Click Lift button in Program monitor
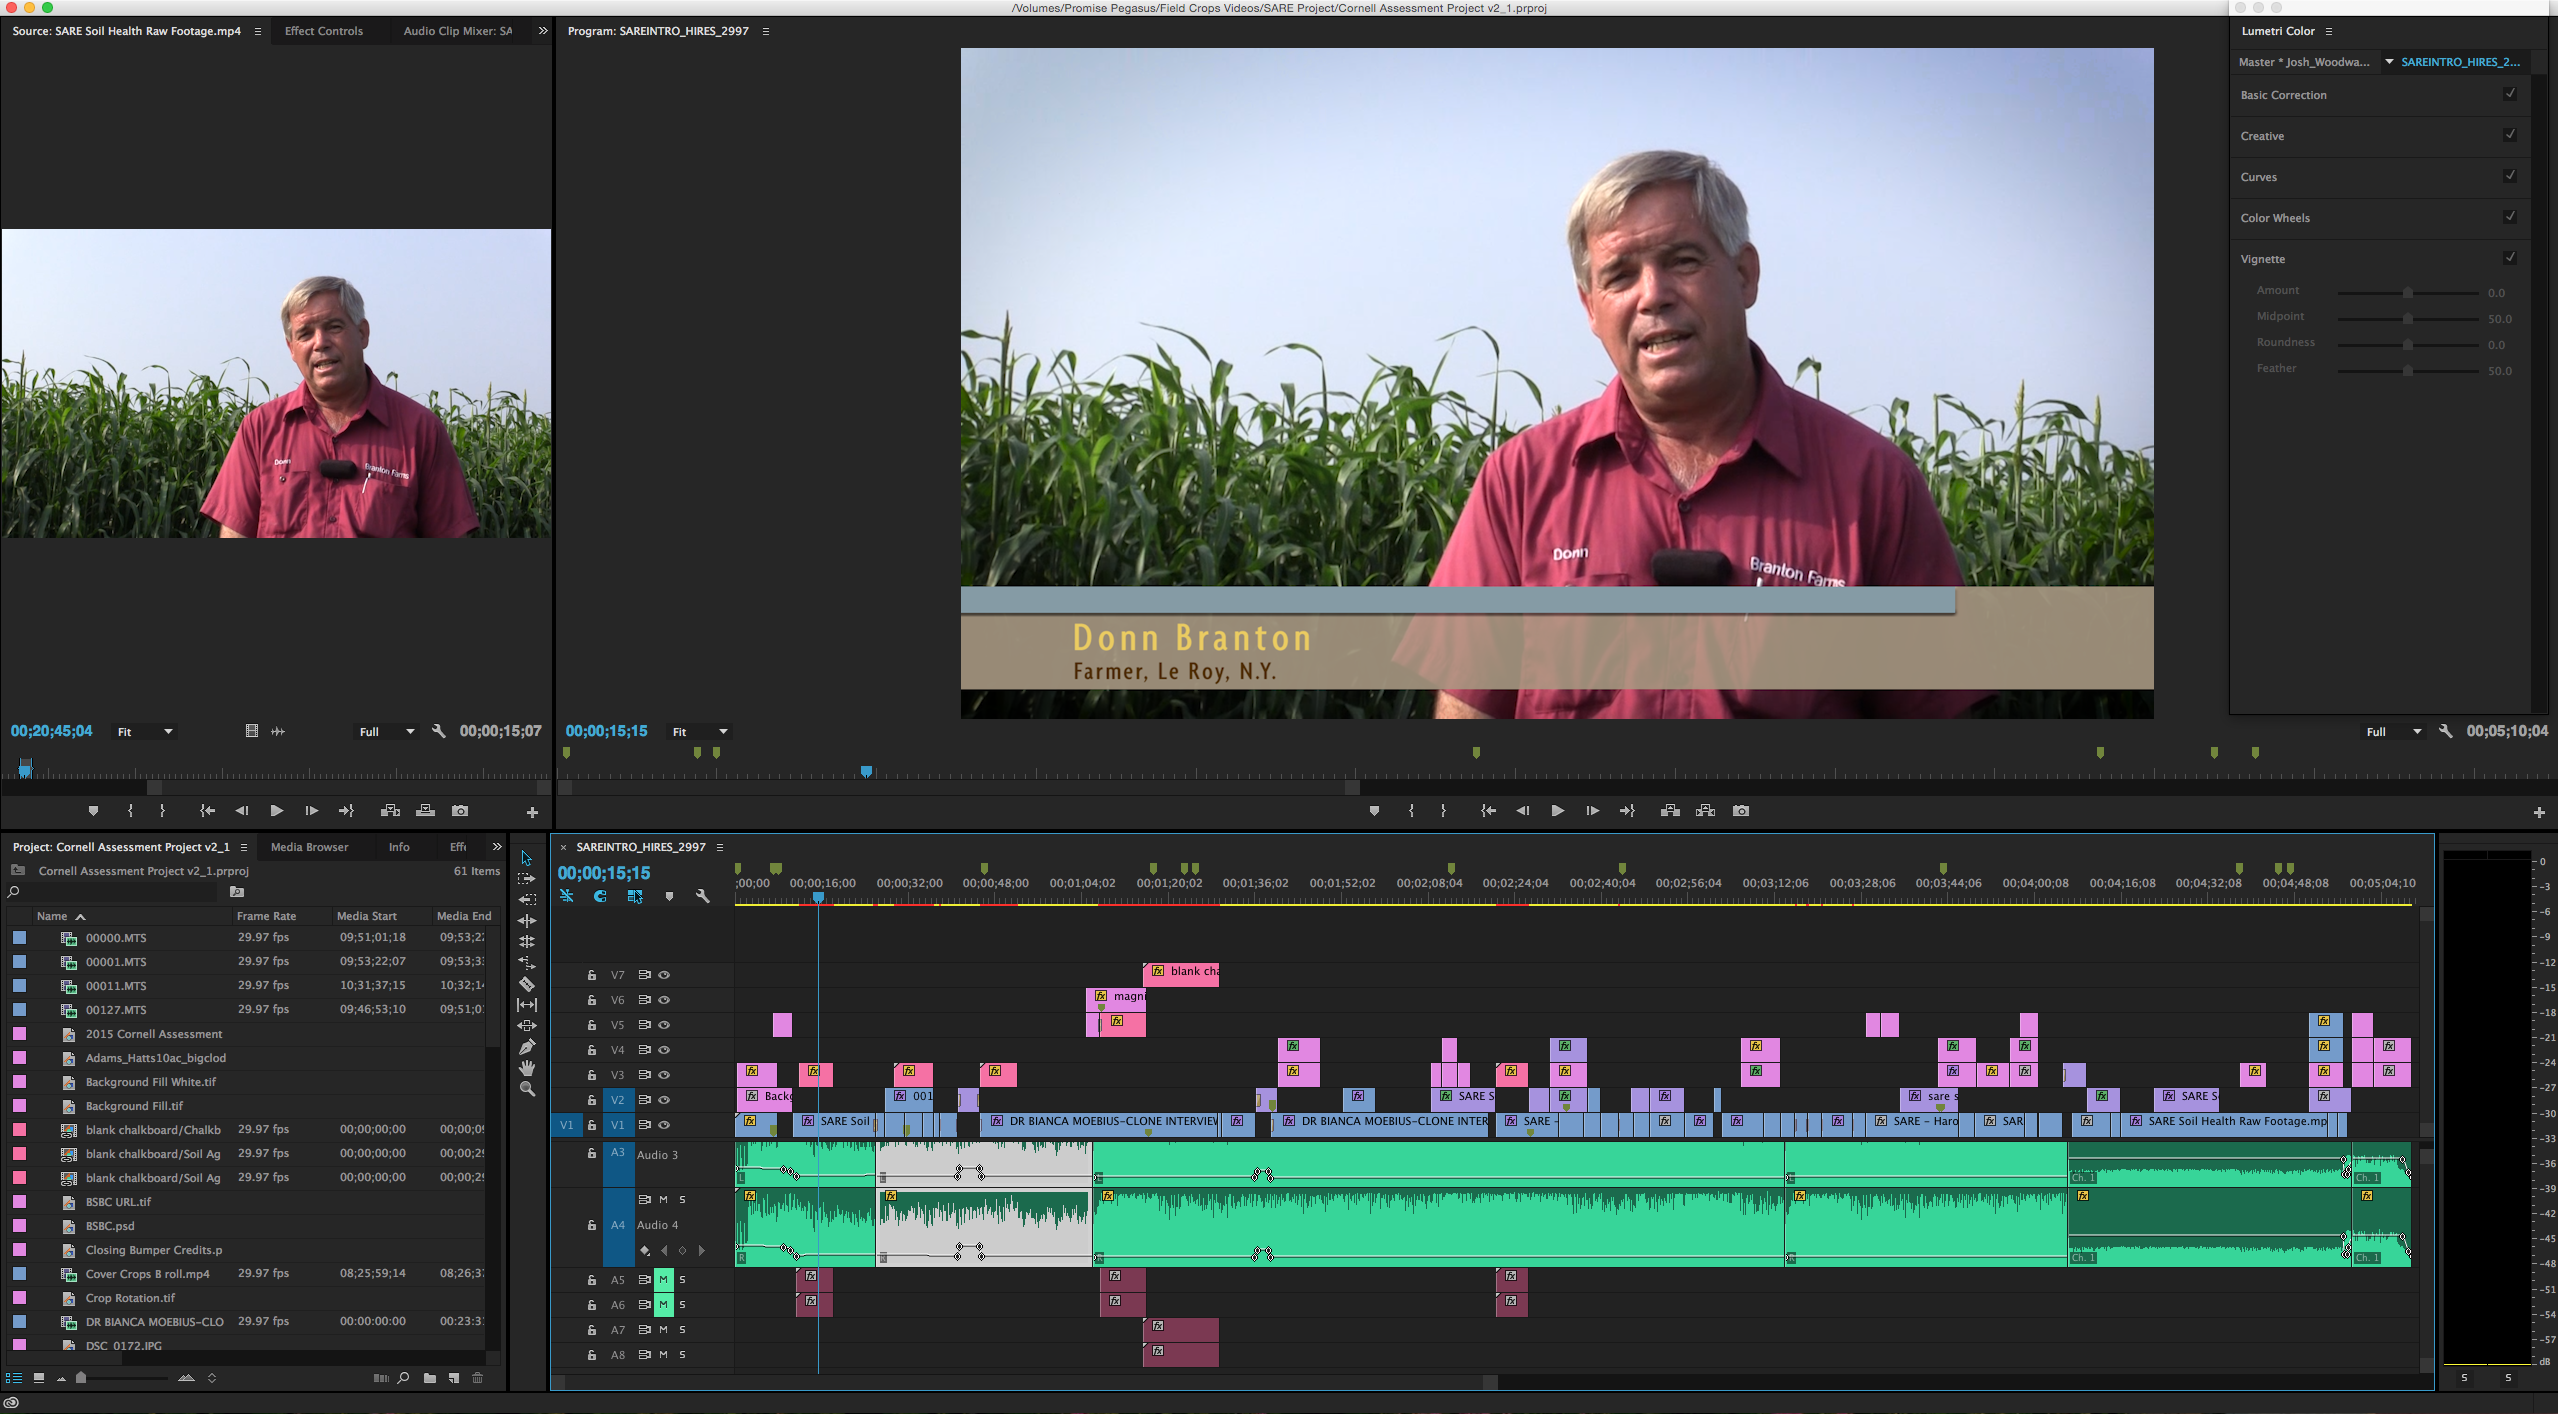2558x1414 pixels. 1670,811
